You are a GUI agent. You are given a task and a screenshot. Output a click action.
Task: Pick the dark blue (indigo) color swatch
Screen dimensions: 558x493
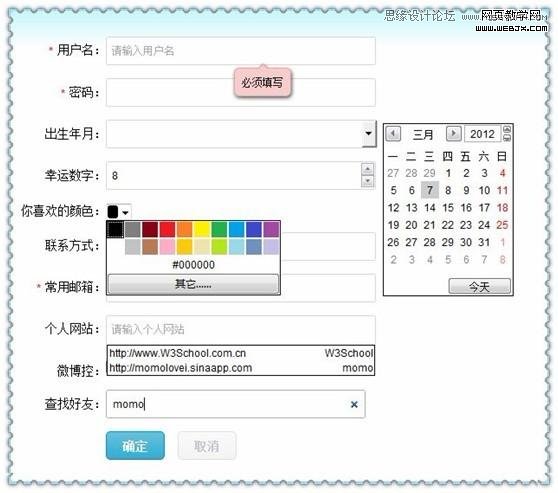pyautogui.click(x=254, y=229)
